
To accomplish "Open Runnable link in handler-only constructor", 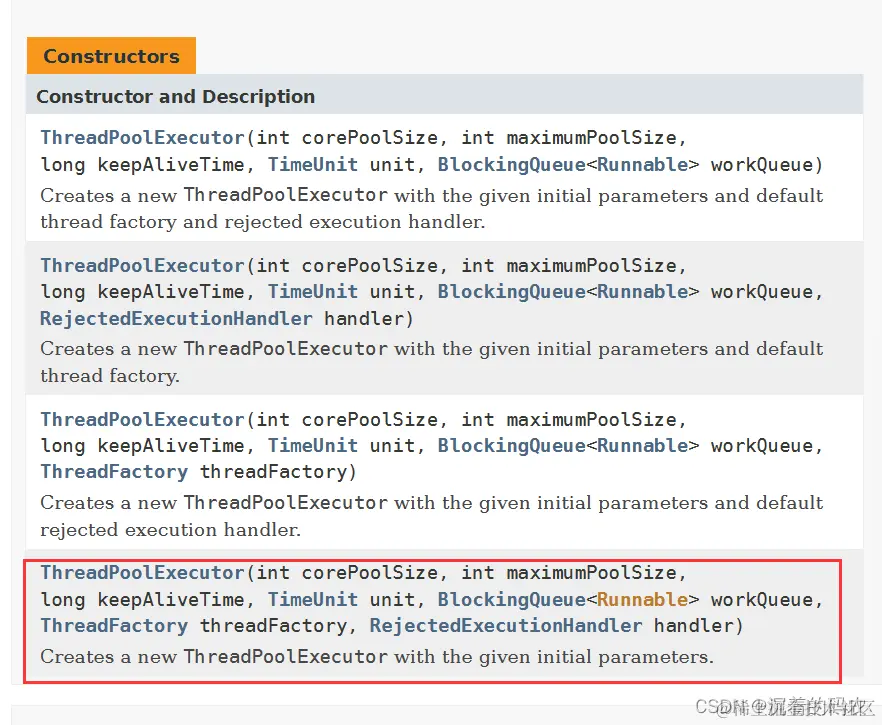I will coord(642,291).
